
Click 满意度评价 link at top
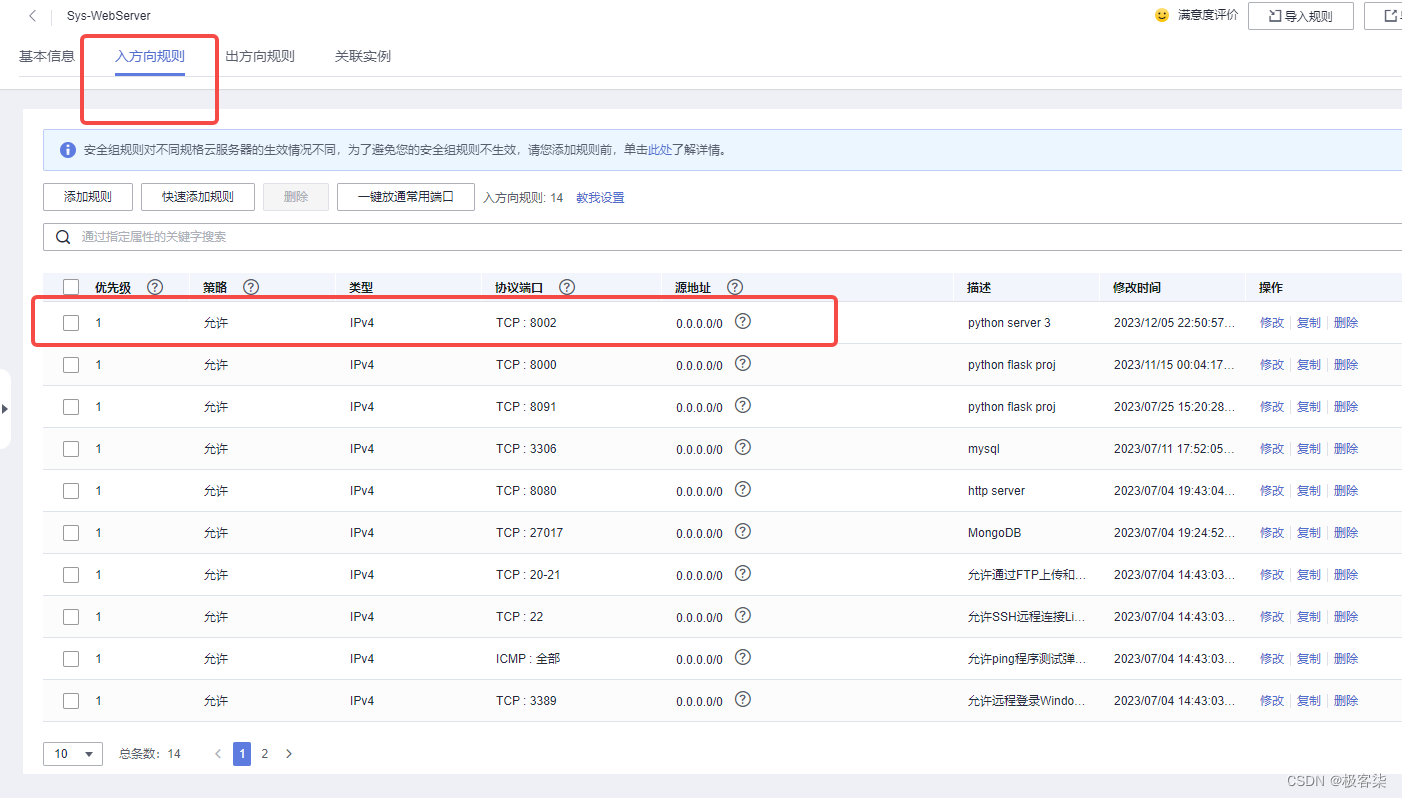pyautogui.click(x=1208, y=15)
